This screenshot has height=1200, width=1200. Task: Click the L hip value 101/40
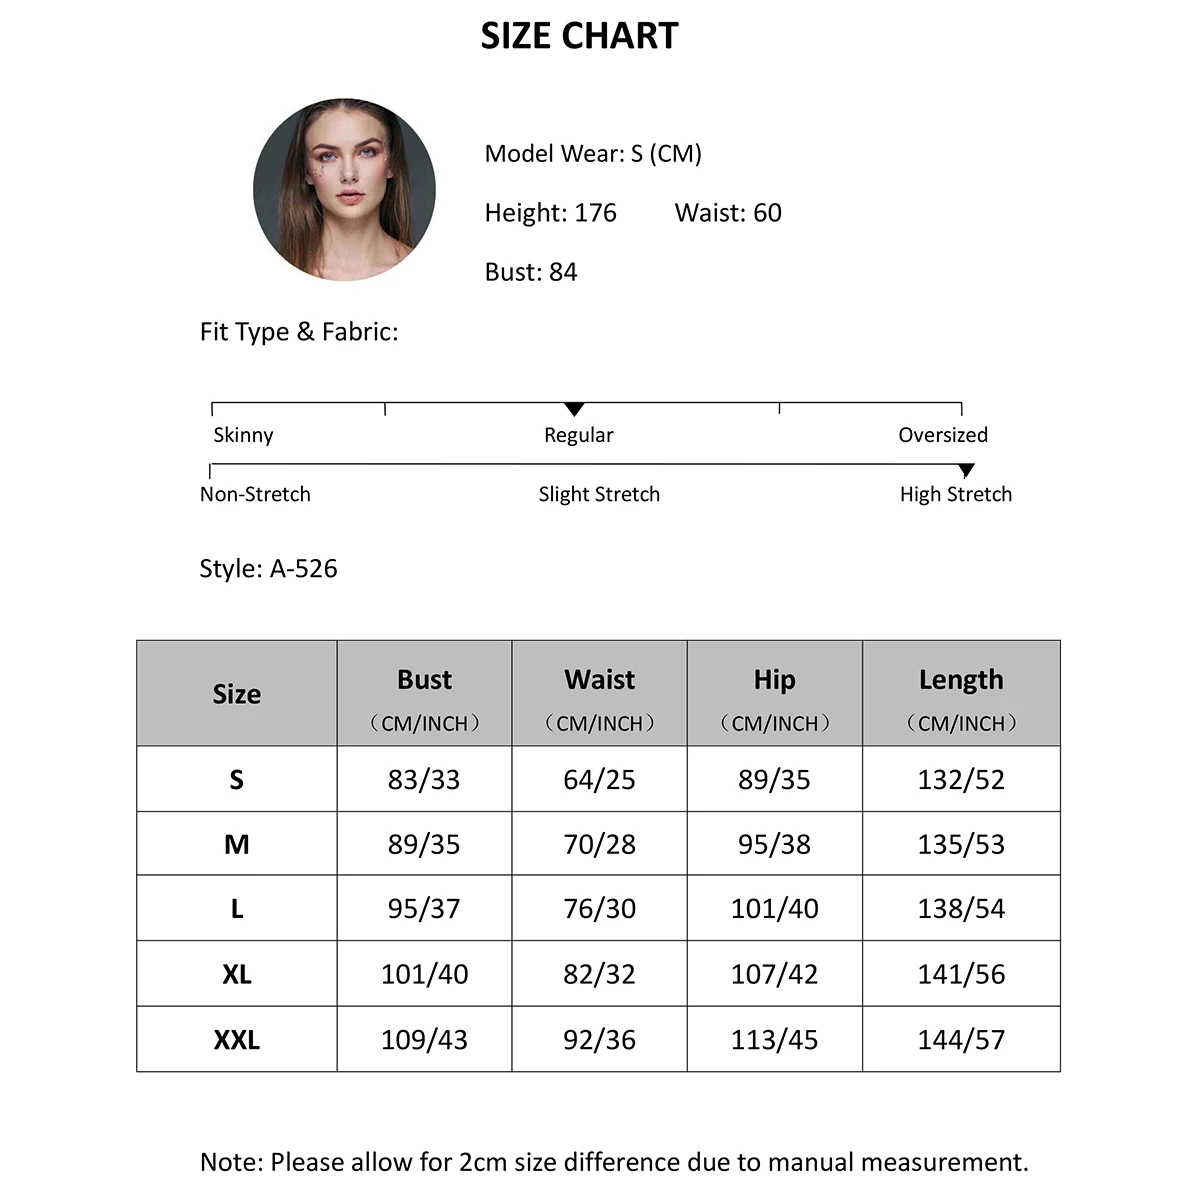[774, 908]
